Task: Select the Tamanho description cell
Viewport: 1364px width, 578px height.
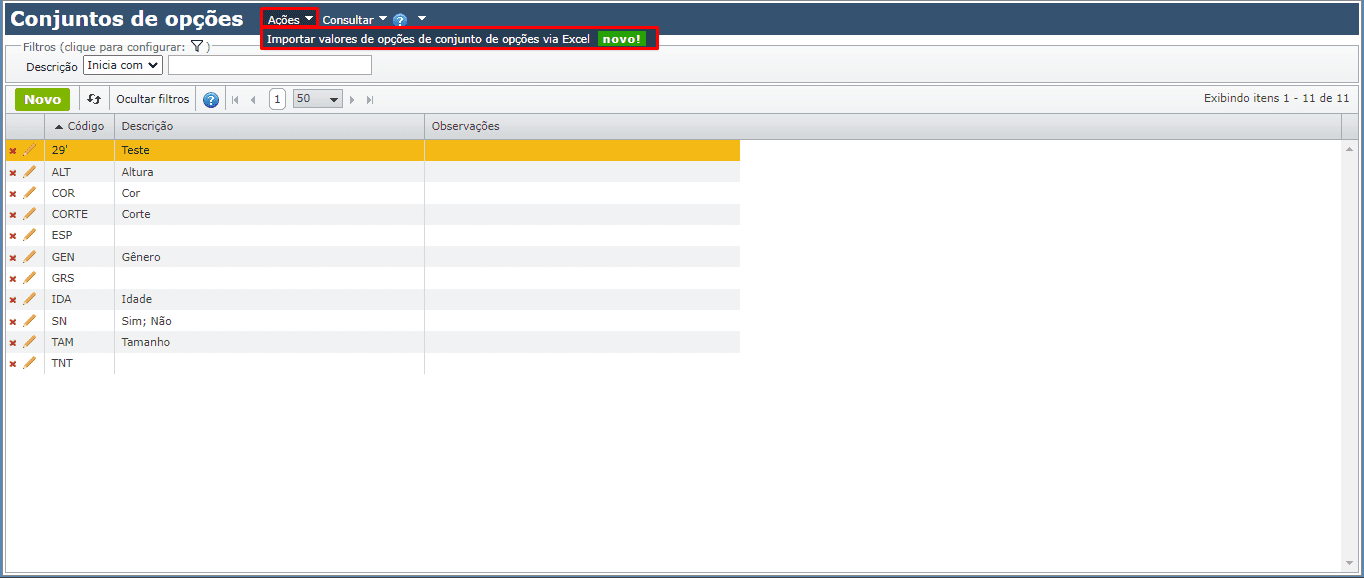Action: [x=269, y=342]
